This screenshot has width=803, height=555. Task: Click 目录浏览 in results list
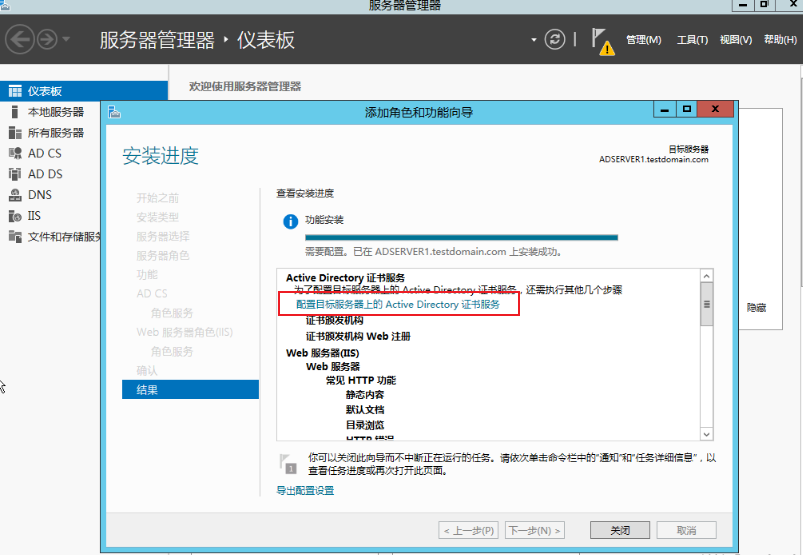365,425
